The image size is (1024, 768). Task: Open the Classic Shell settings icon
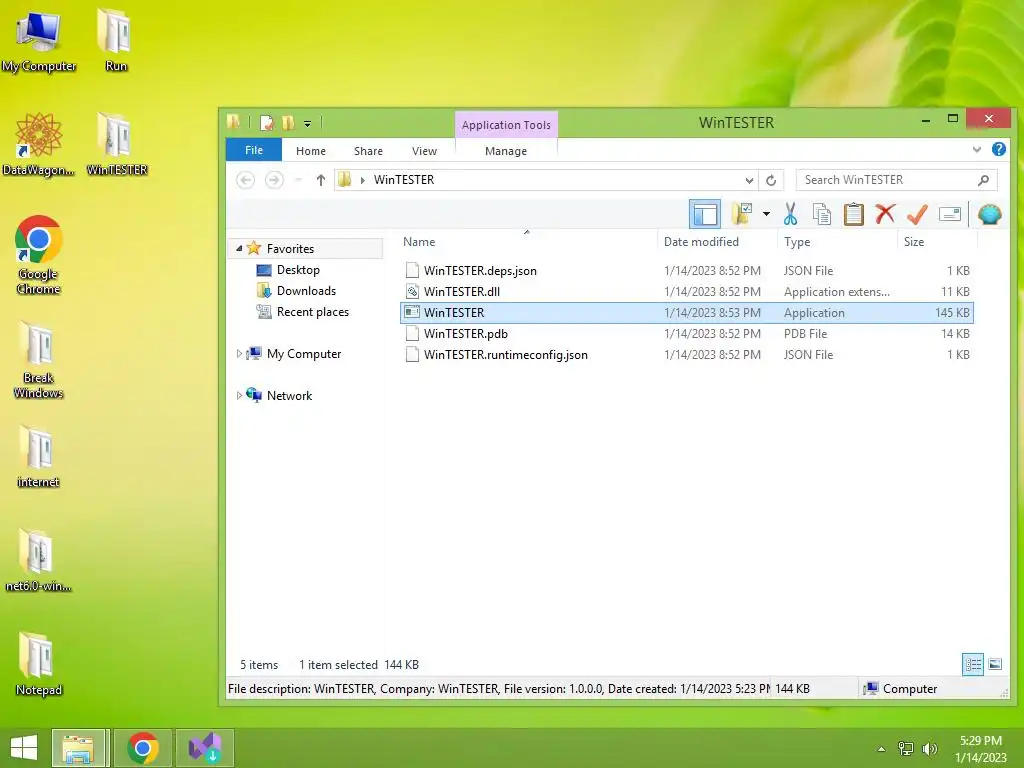(x=989, y=214)
